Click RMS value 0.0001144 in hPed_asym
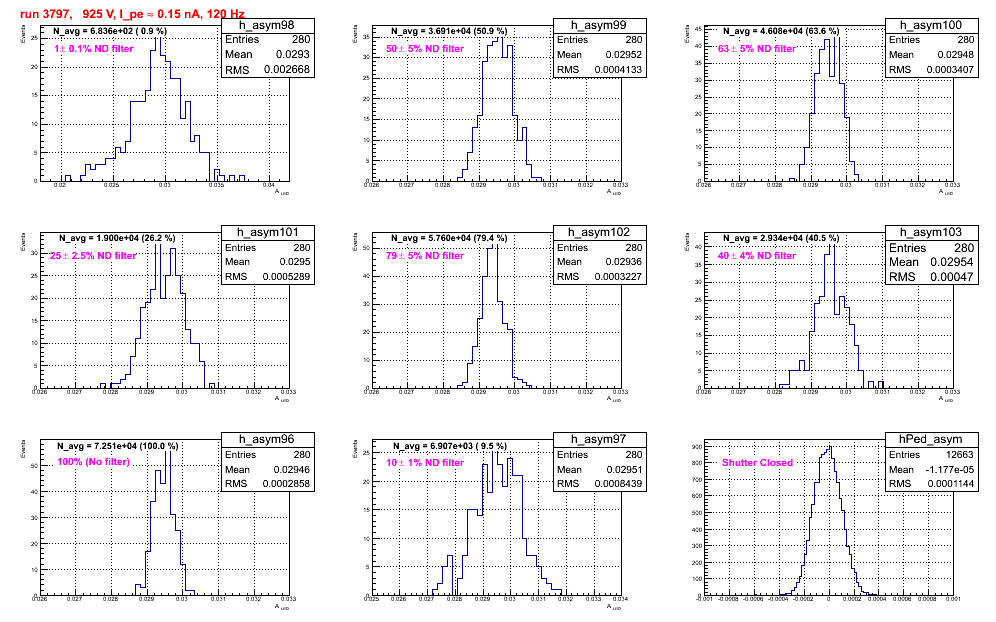This screenshot has width=996, height=622. 950,484
